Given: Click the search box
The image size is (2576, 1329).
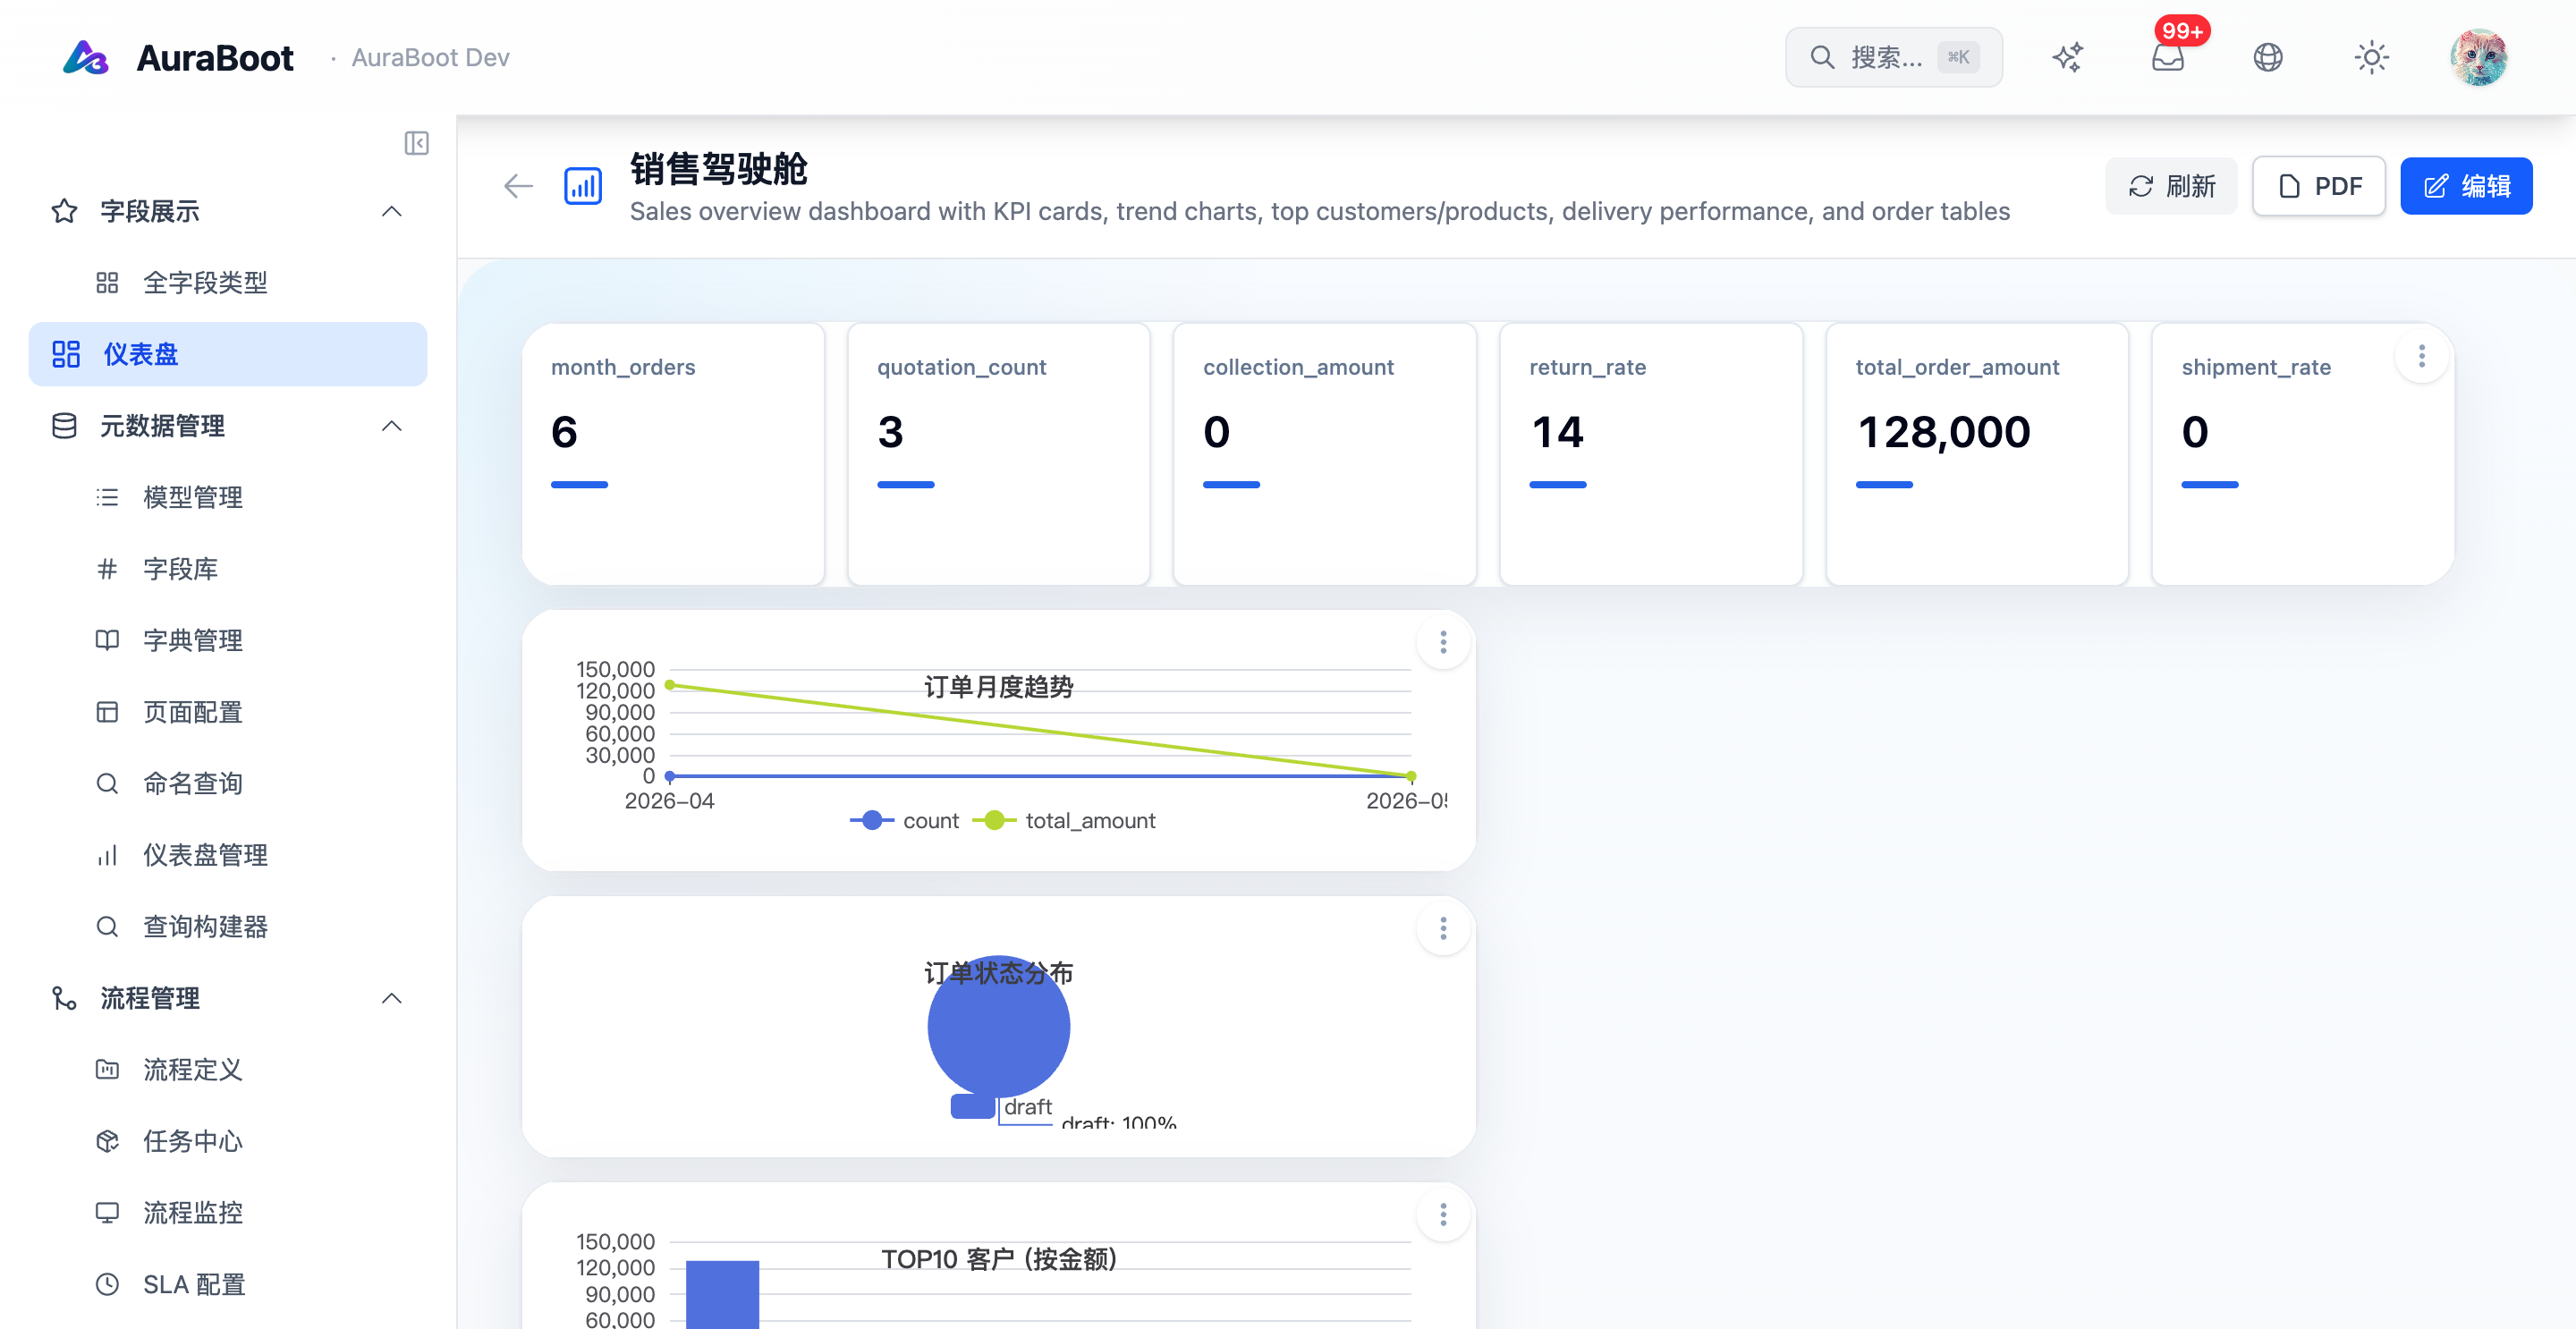Looking at the screenshot, I should point(1893,57).
